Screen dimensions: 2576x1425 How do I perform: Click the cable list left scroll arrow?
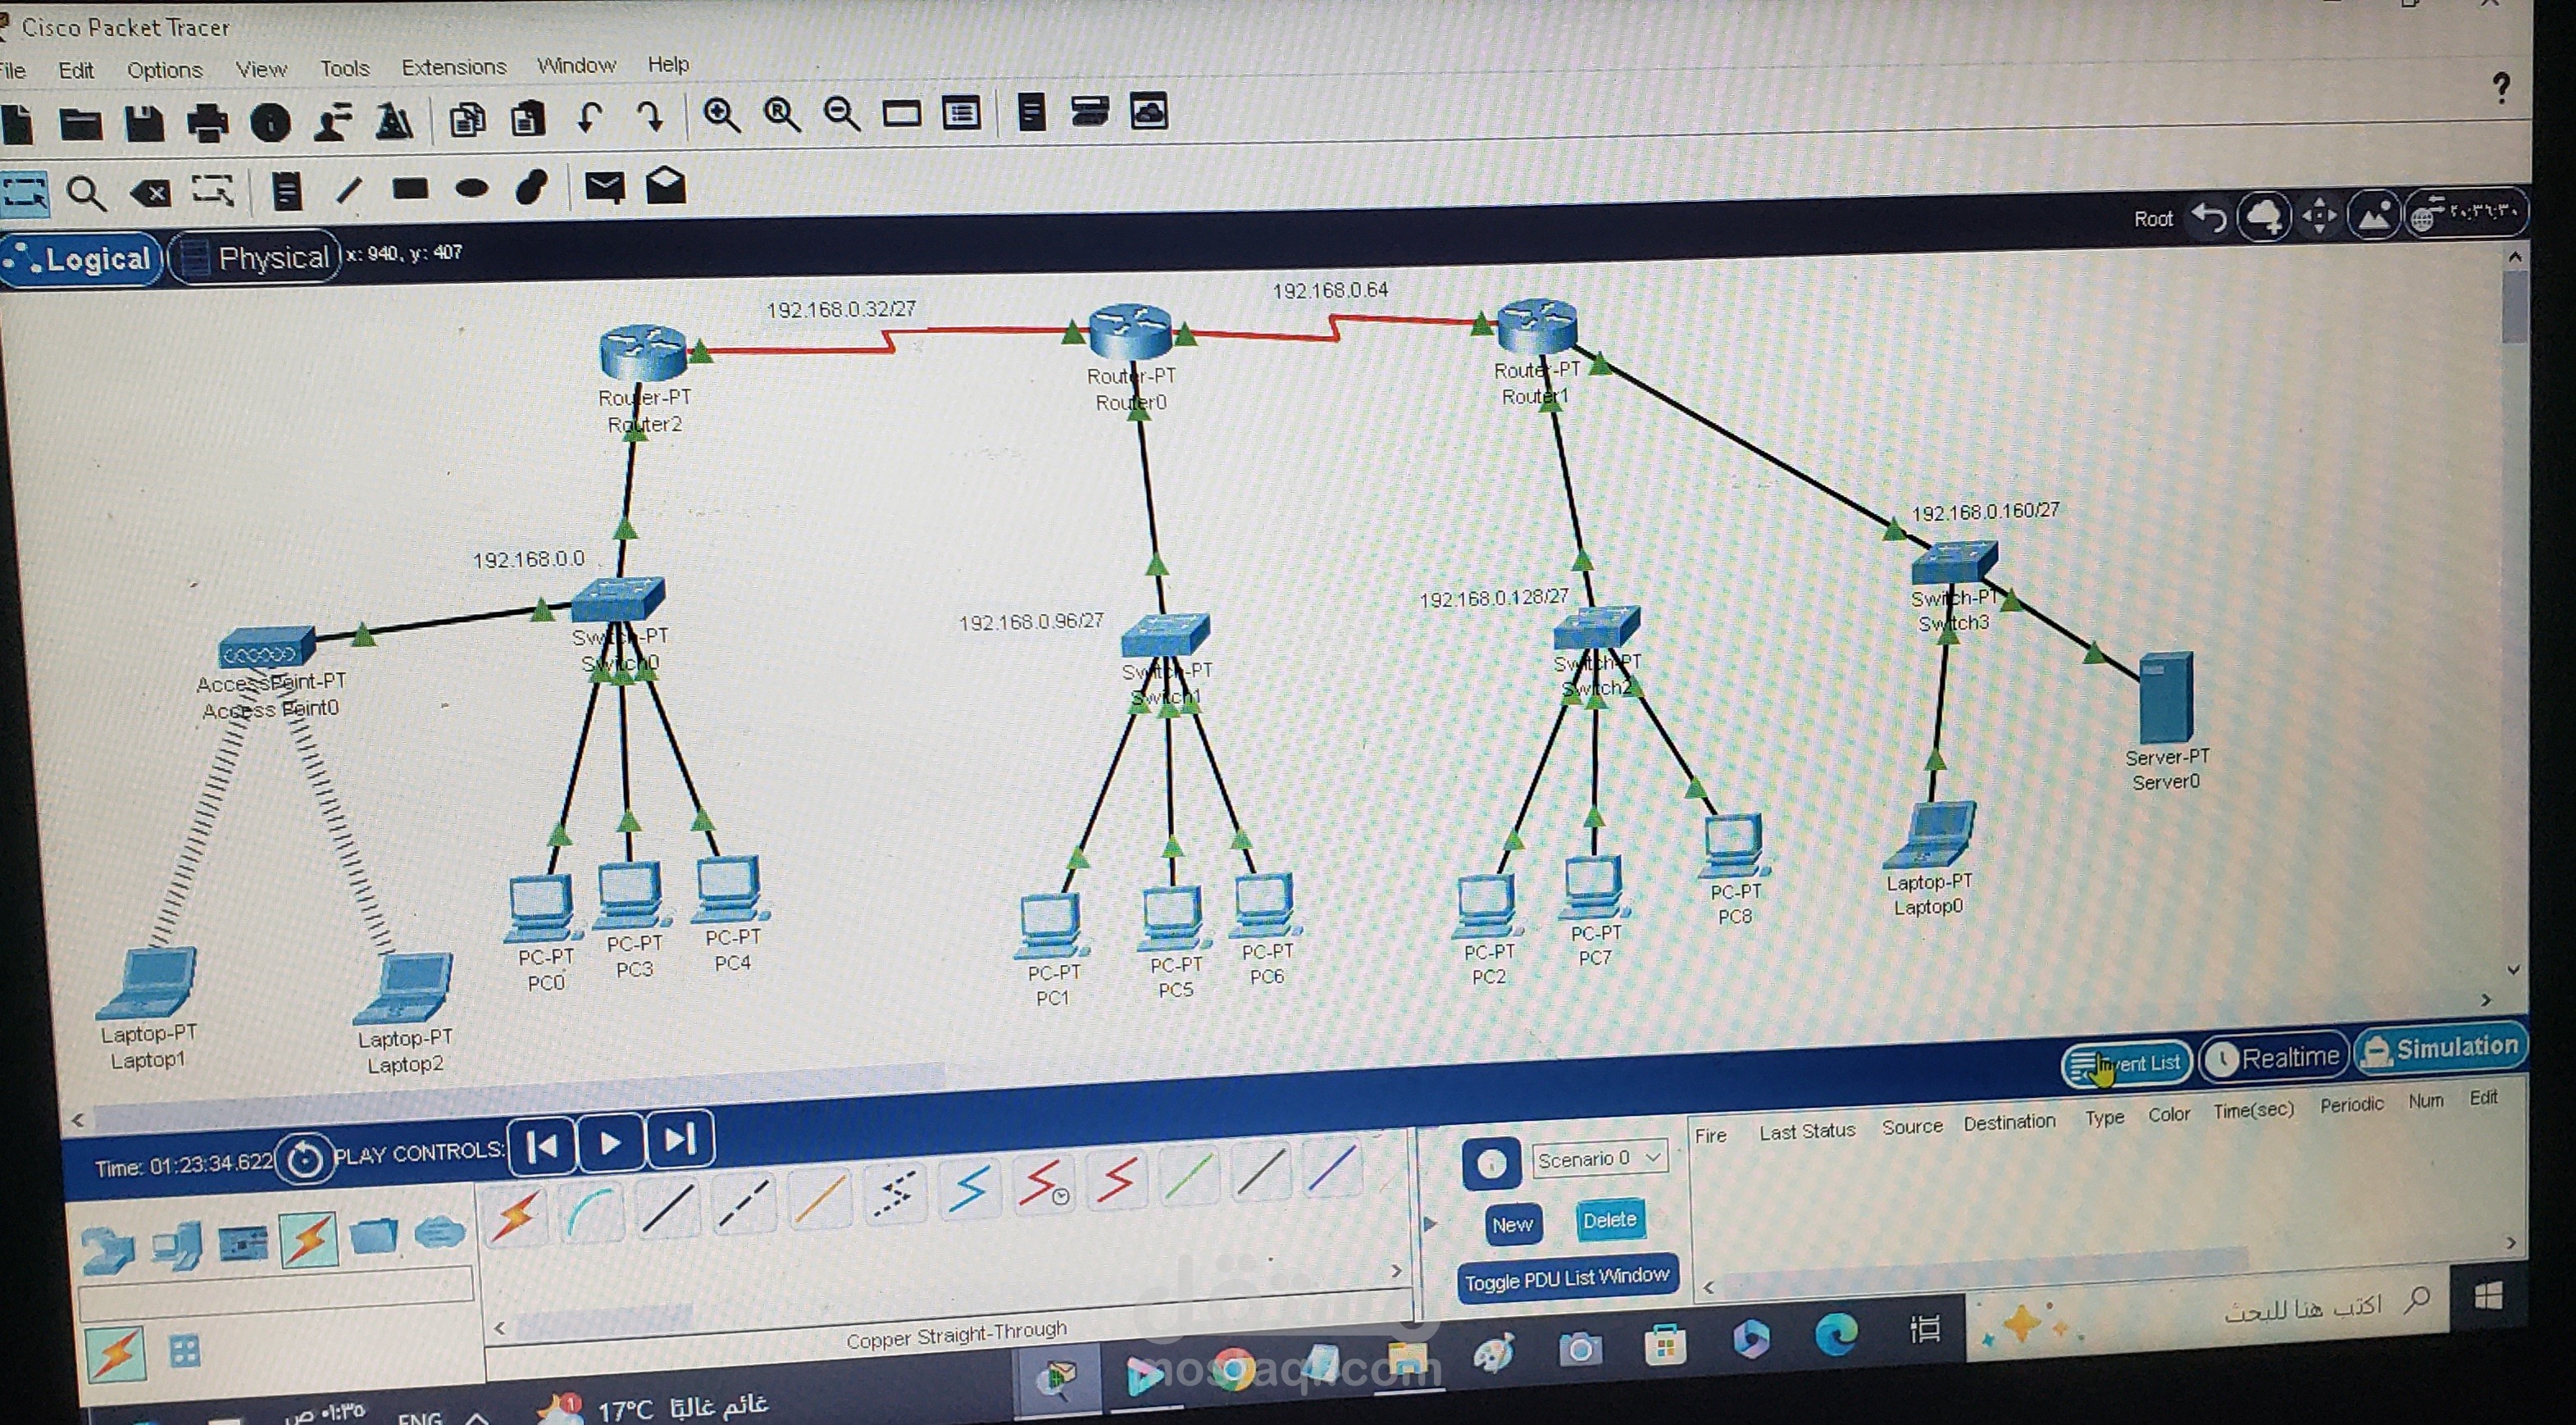500,1329
